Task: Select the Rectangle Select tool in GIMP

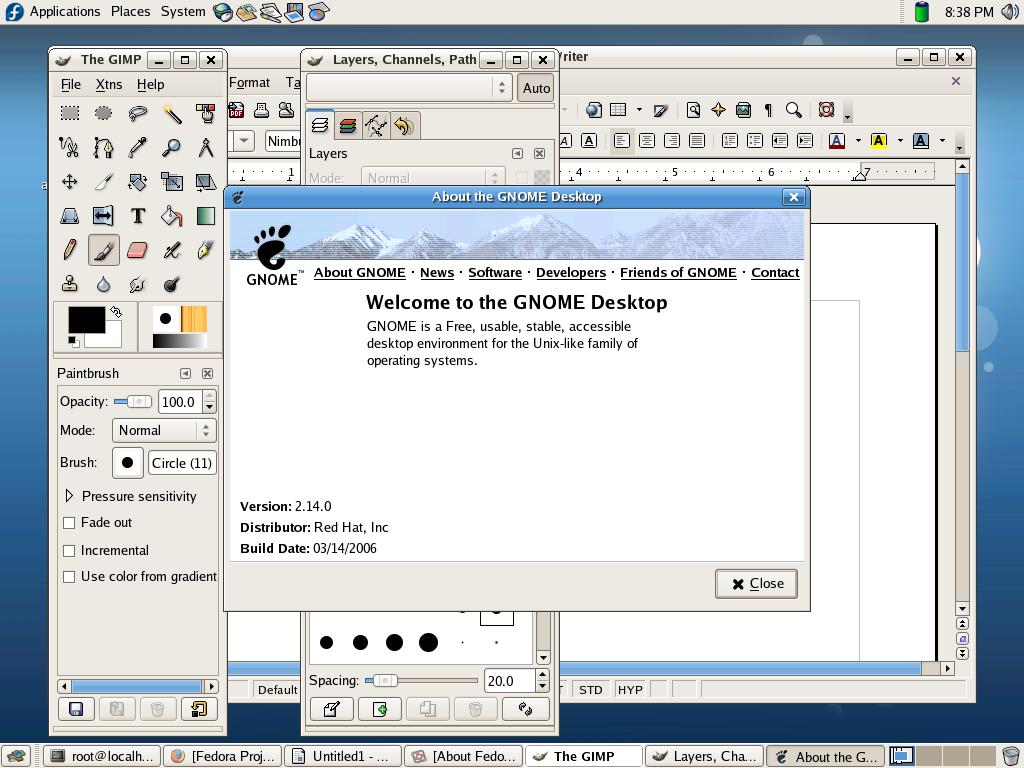Action: (70, 113)
